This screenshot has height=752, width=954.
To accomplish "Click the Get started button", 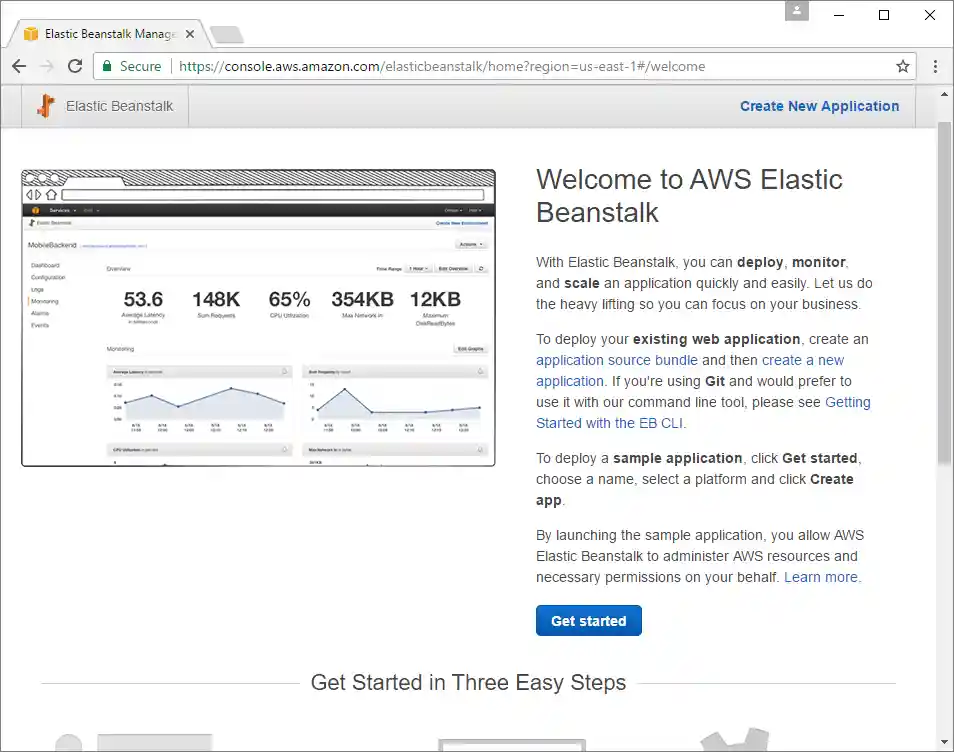I will (x=588, y=620).
